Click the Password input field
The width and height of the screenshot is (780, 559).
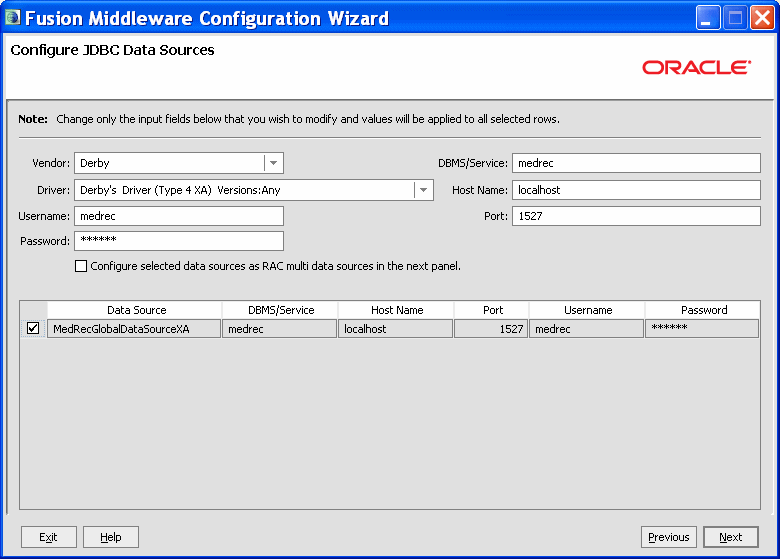click(179, 241)
